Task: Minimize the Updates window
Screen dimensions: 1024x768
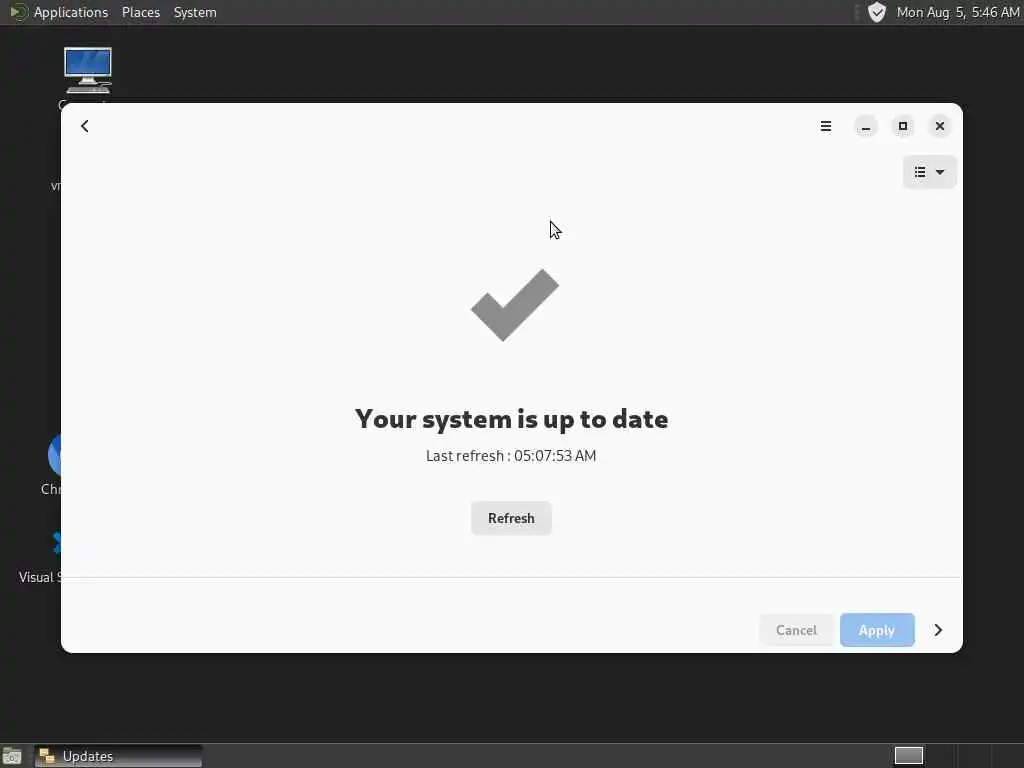Action: click(866, 126)
